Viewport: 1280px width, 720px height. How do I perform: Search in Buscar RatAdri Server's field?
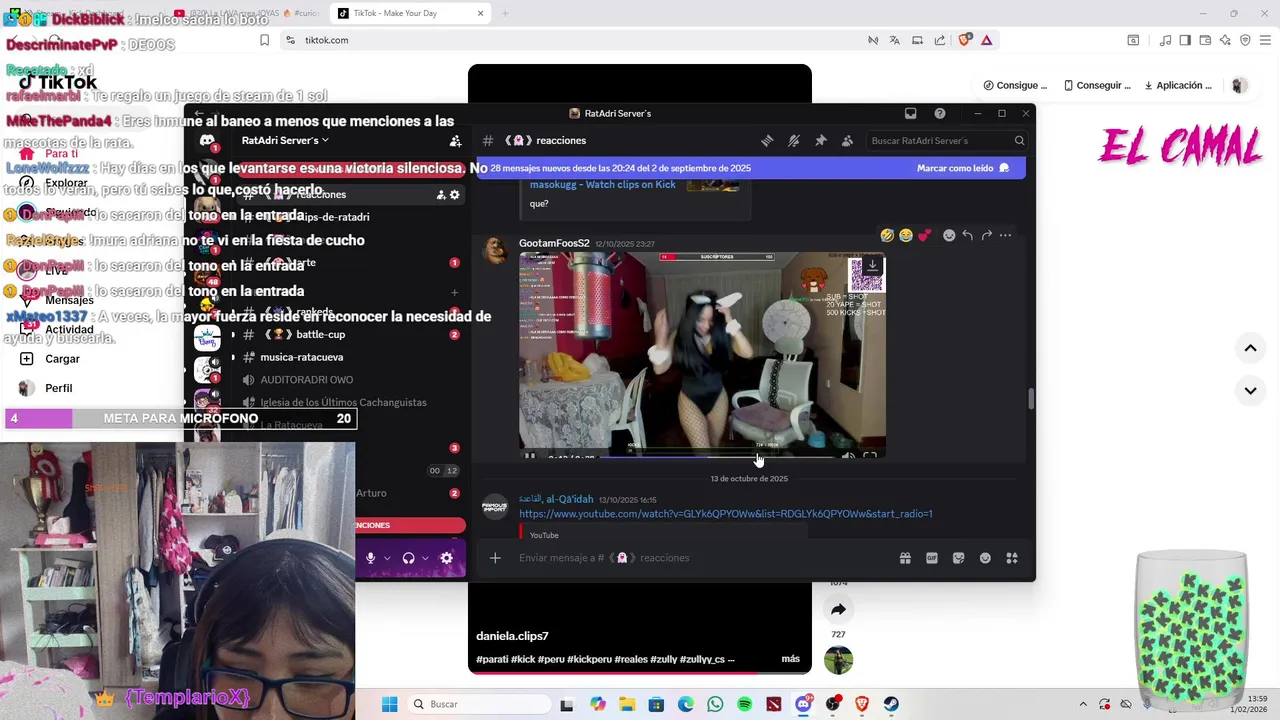pyautogui.click(x=947, y=141)
